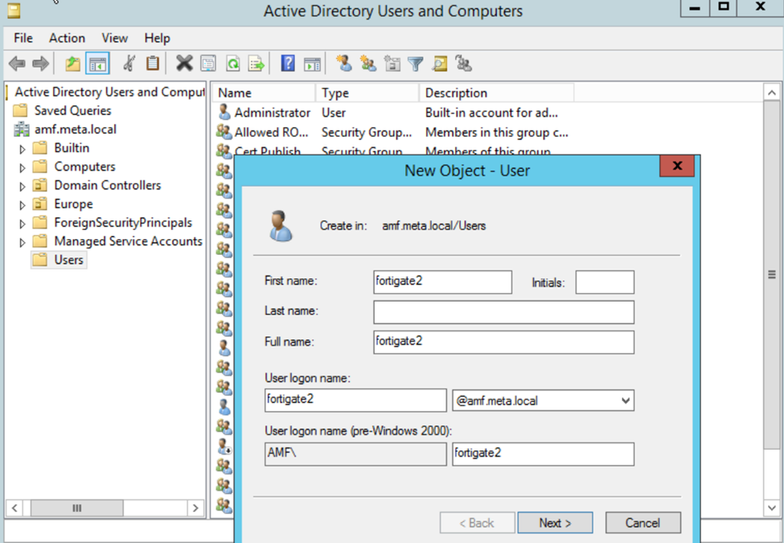Close the New Object - User dialog
This screenshot has width=784, height=543.
coord(677,166)
